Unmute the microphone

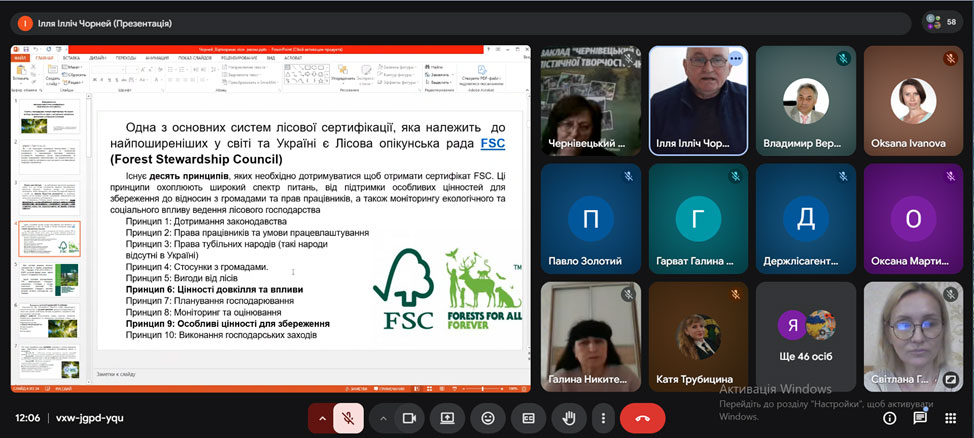pos(348,418)
